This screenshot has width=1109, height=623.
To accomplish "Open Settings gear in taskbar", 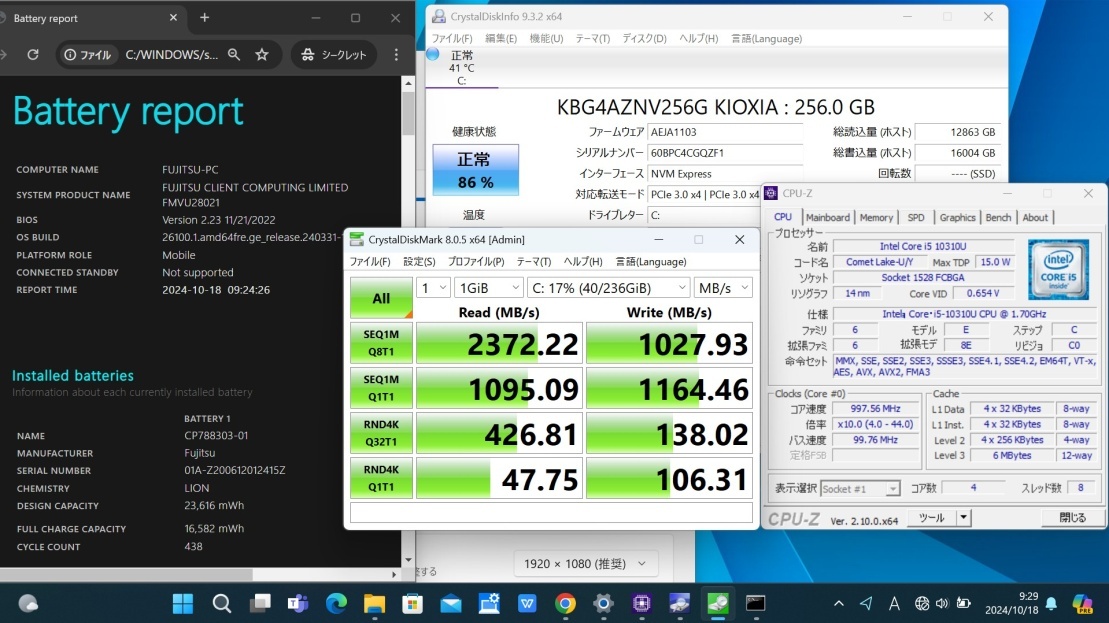I will pos(603,603).
